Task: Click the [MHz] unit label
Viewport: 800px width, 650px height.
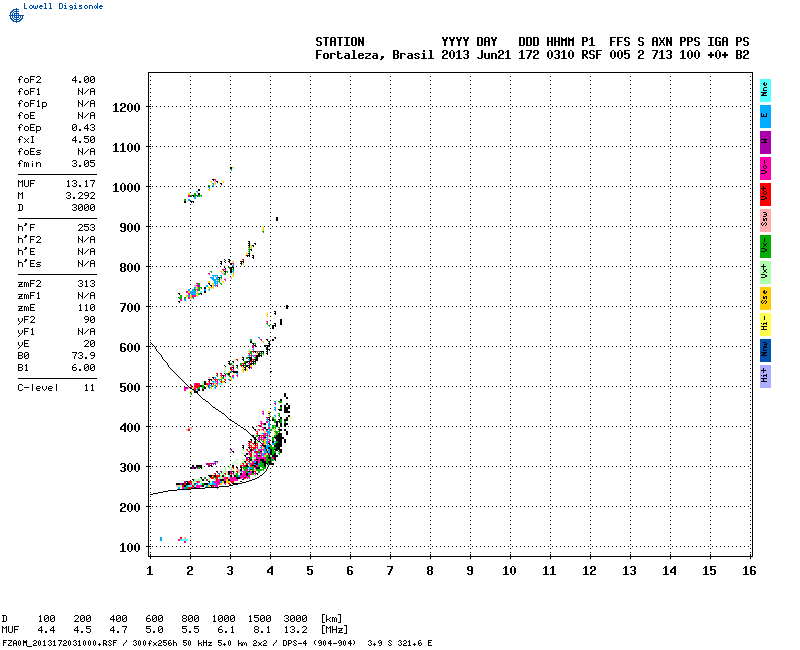Action: click(x=334, y=630)
